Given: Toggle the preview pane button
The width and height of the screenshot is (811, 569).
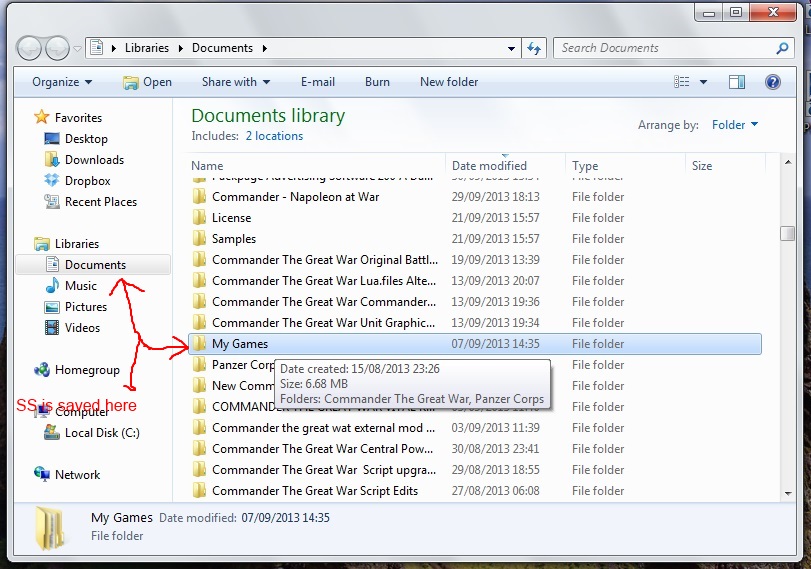Looking at the screenshot, I should pos(737,82).
